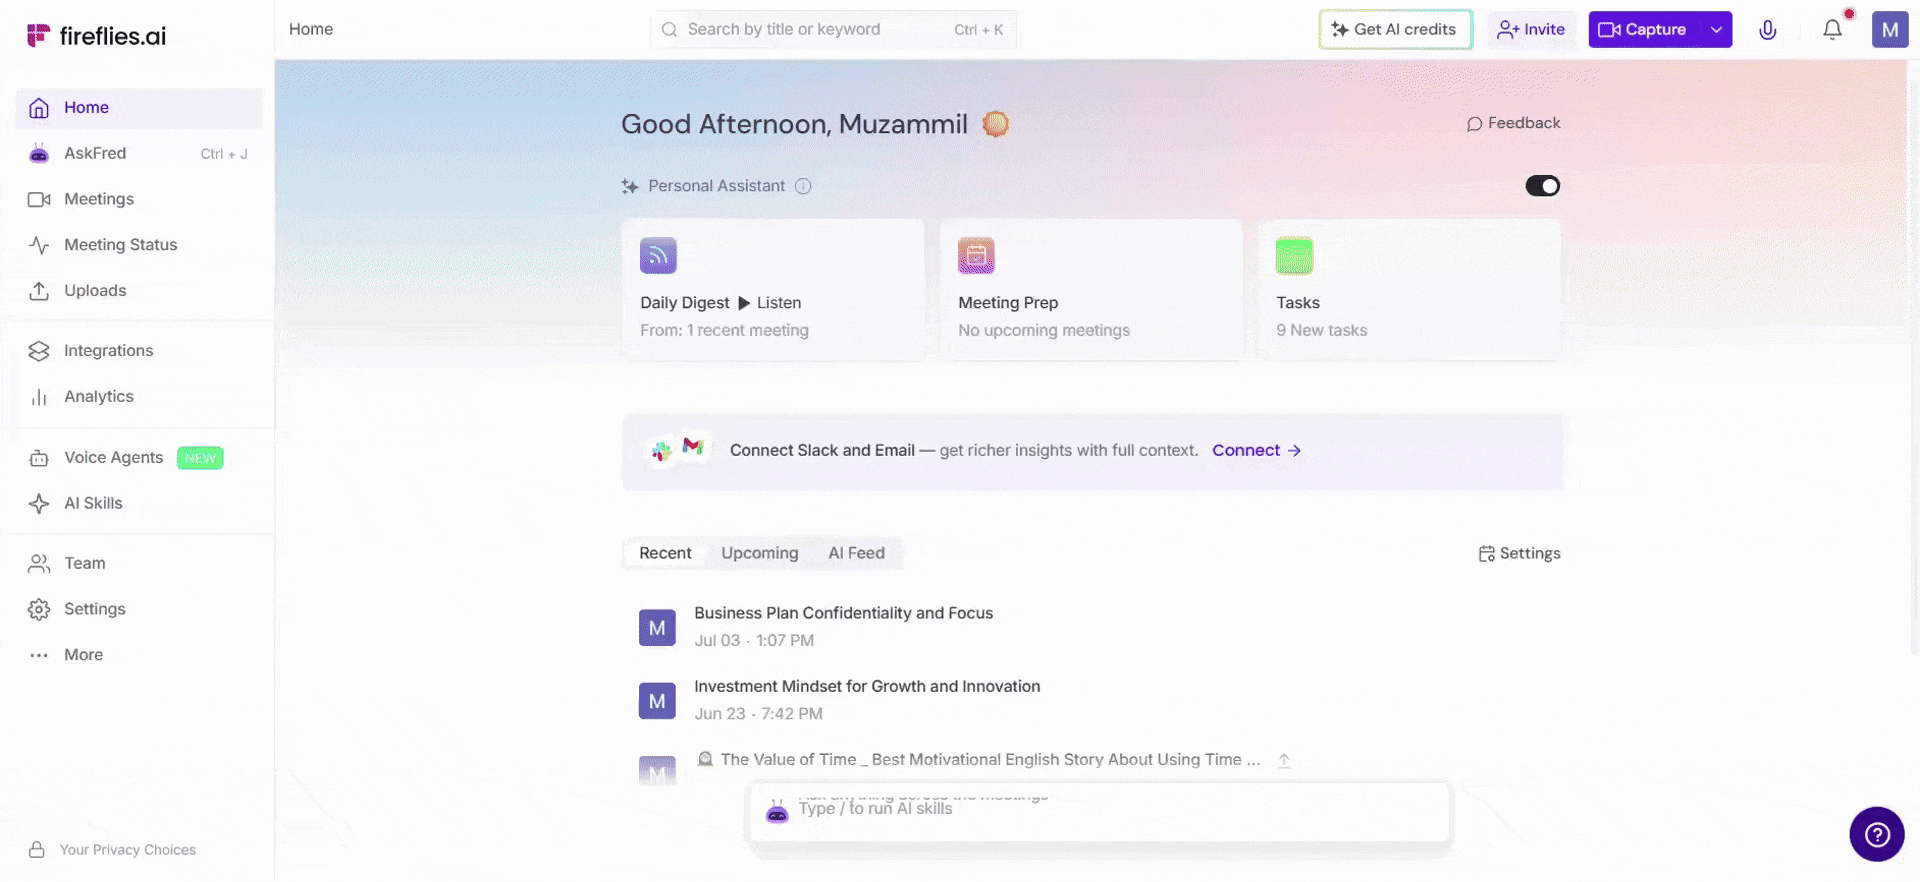Click the Meeting Prep calendar icon
Image resolution: width=1920 pixels, height=882 pixels.
(976, 256)
